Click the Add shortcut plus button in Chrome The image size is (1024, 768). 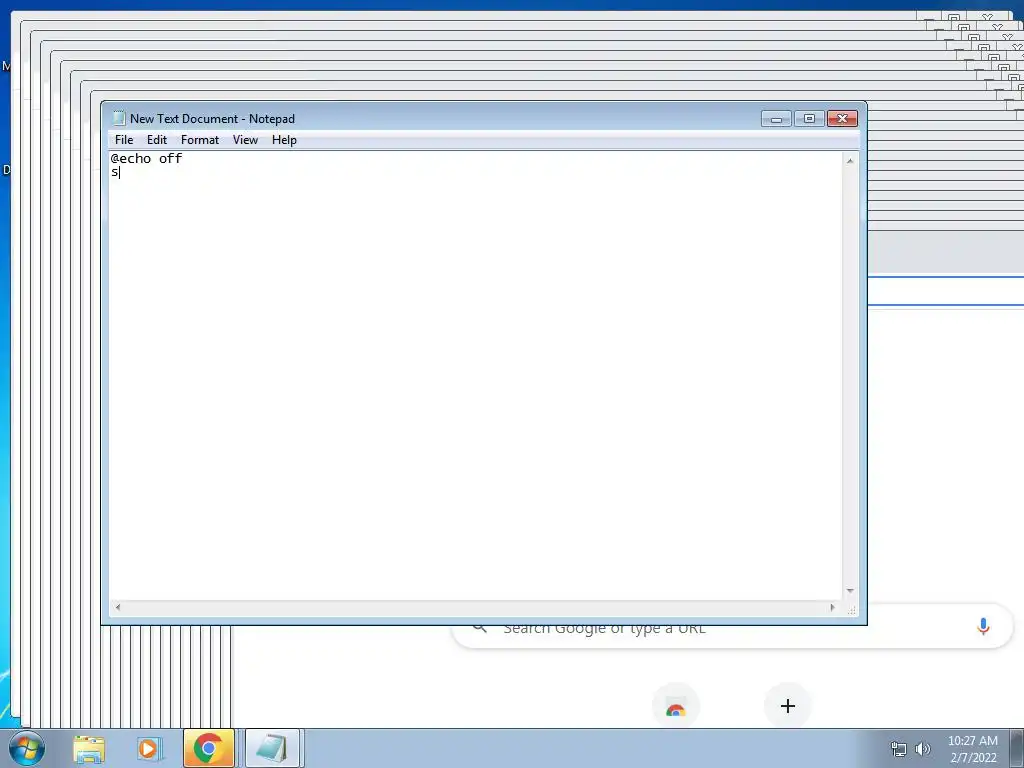pyautogui.click(x=788, y=706)
